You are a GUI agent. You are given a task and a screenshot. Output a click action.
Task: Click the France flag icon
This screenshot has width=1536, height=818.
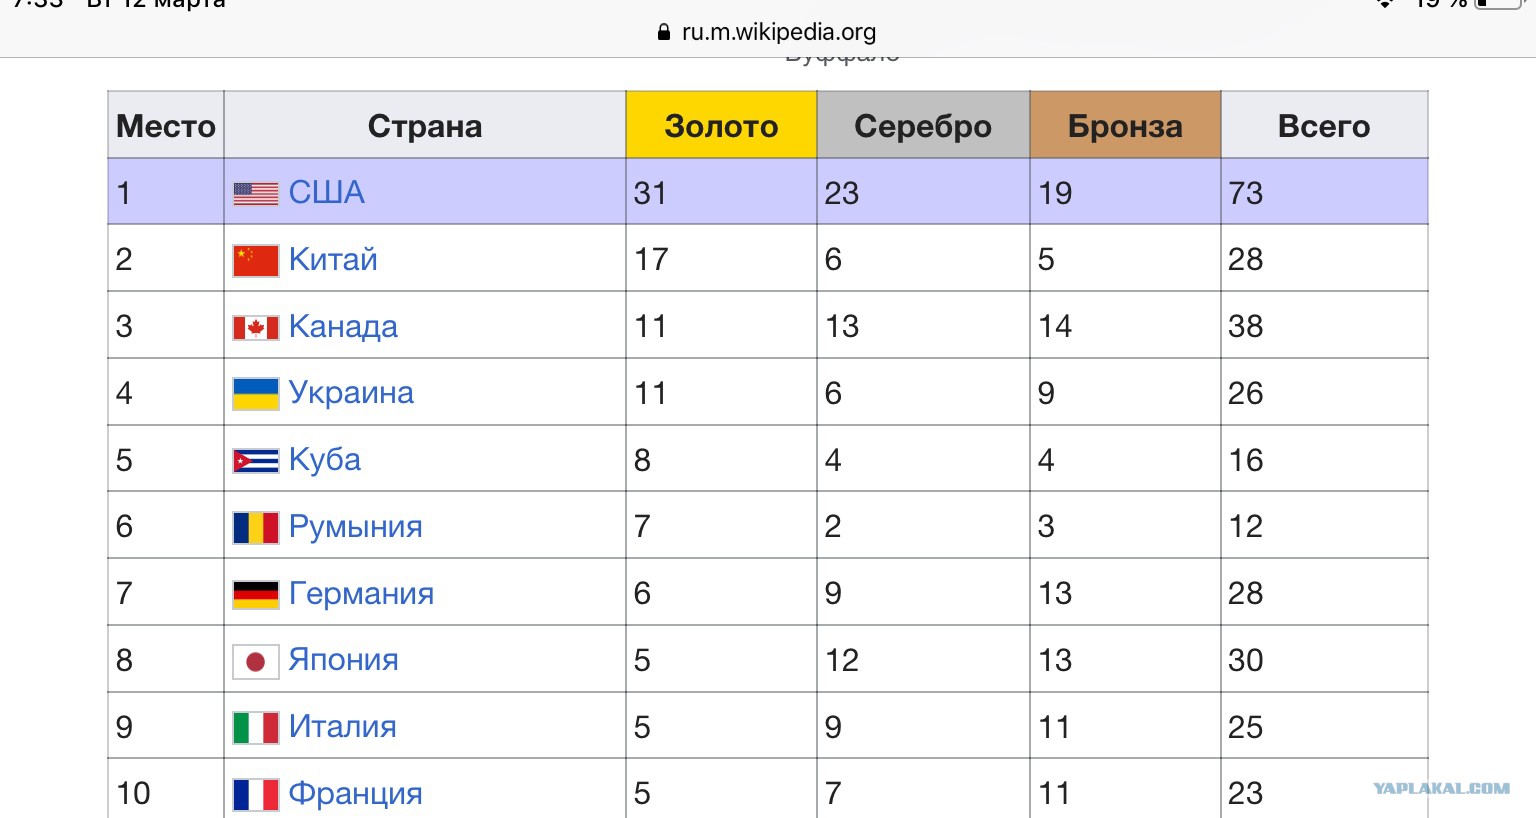[x=256, y=794]
